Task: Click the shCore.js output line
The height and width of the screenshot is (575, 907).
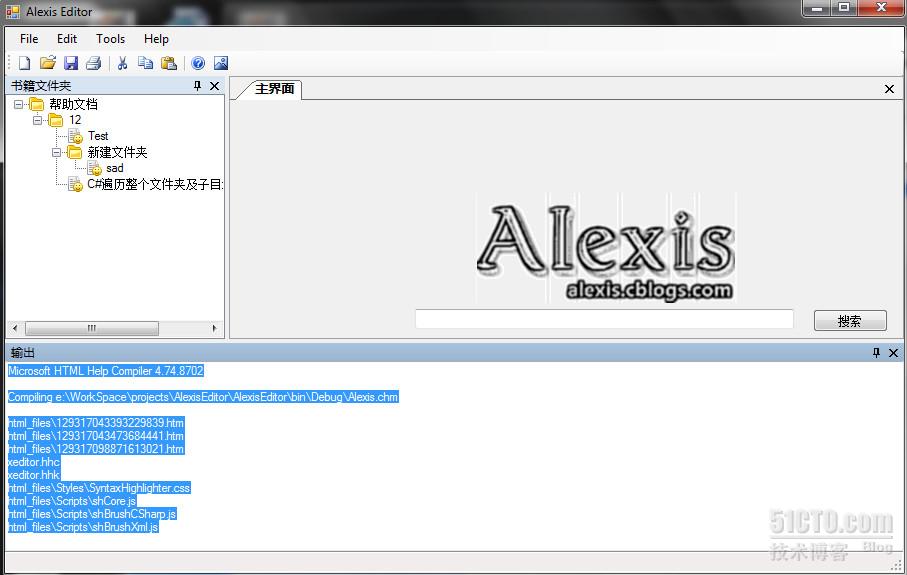Action: (x=72, y=501)
